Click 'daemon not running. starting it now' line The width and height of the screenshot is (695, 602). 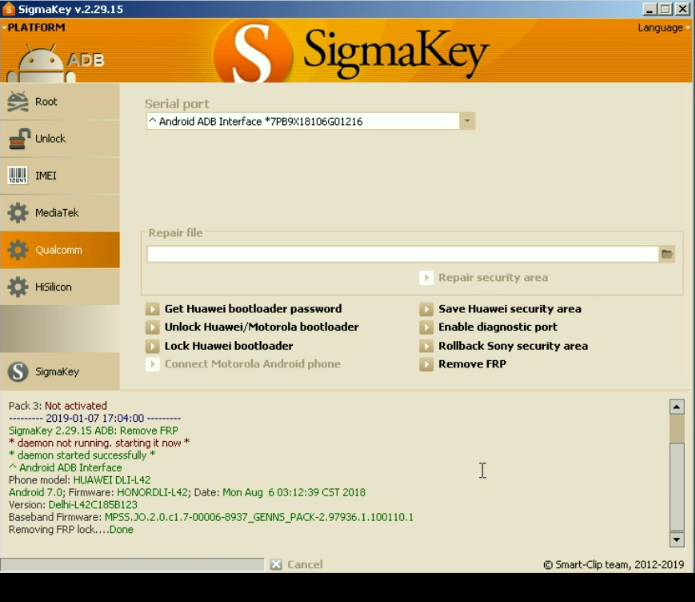click(99, 443)
